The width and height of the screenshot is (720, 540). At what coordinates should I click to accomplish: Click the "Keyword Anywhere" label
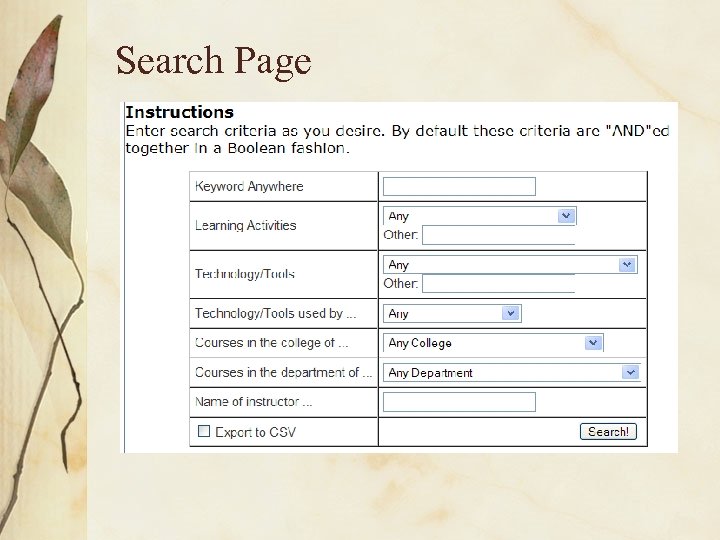tap(249, 186)
